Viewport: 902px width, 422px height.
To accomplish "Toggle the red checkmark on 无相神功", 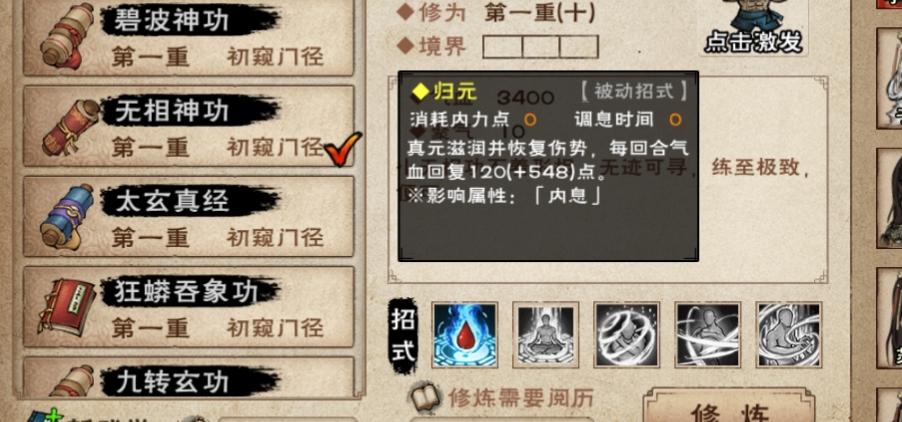I will click(343, 148).
